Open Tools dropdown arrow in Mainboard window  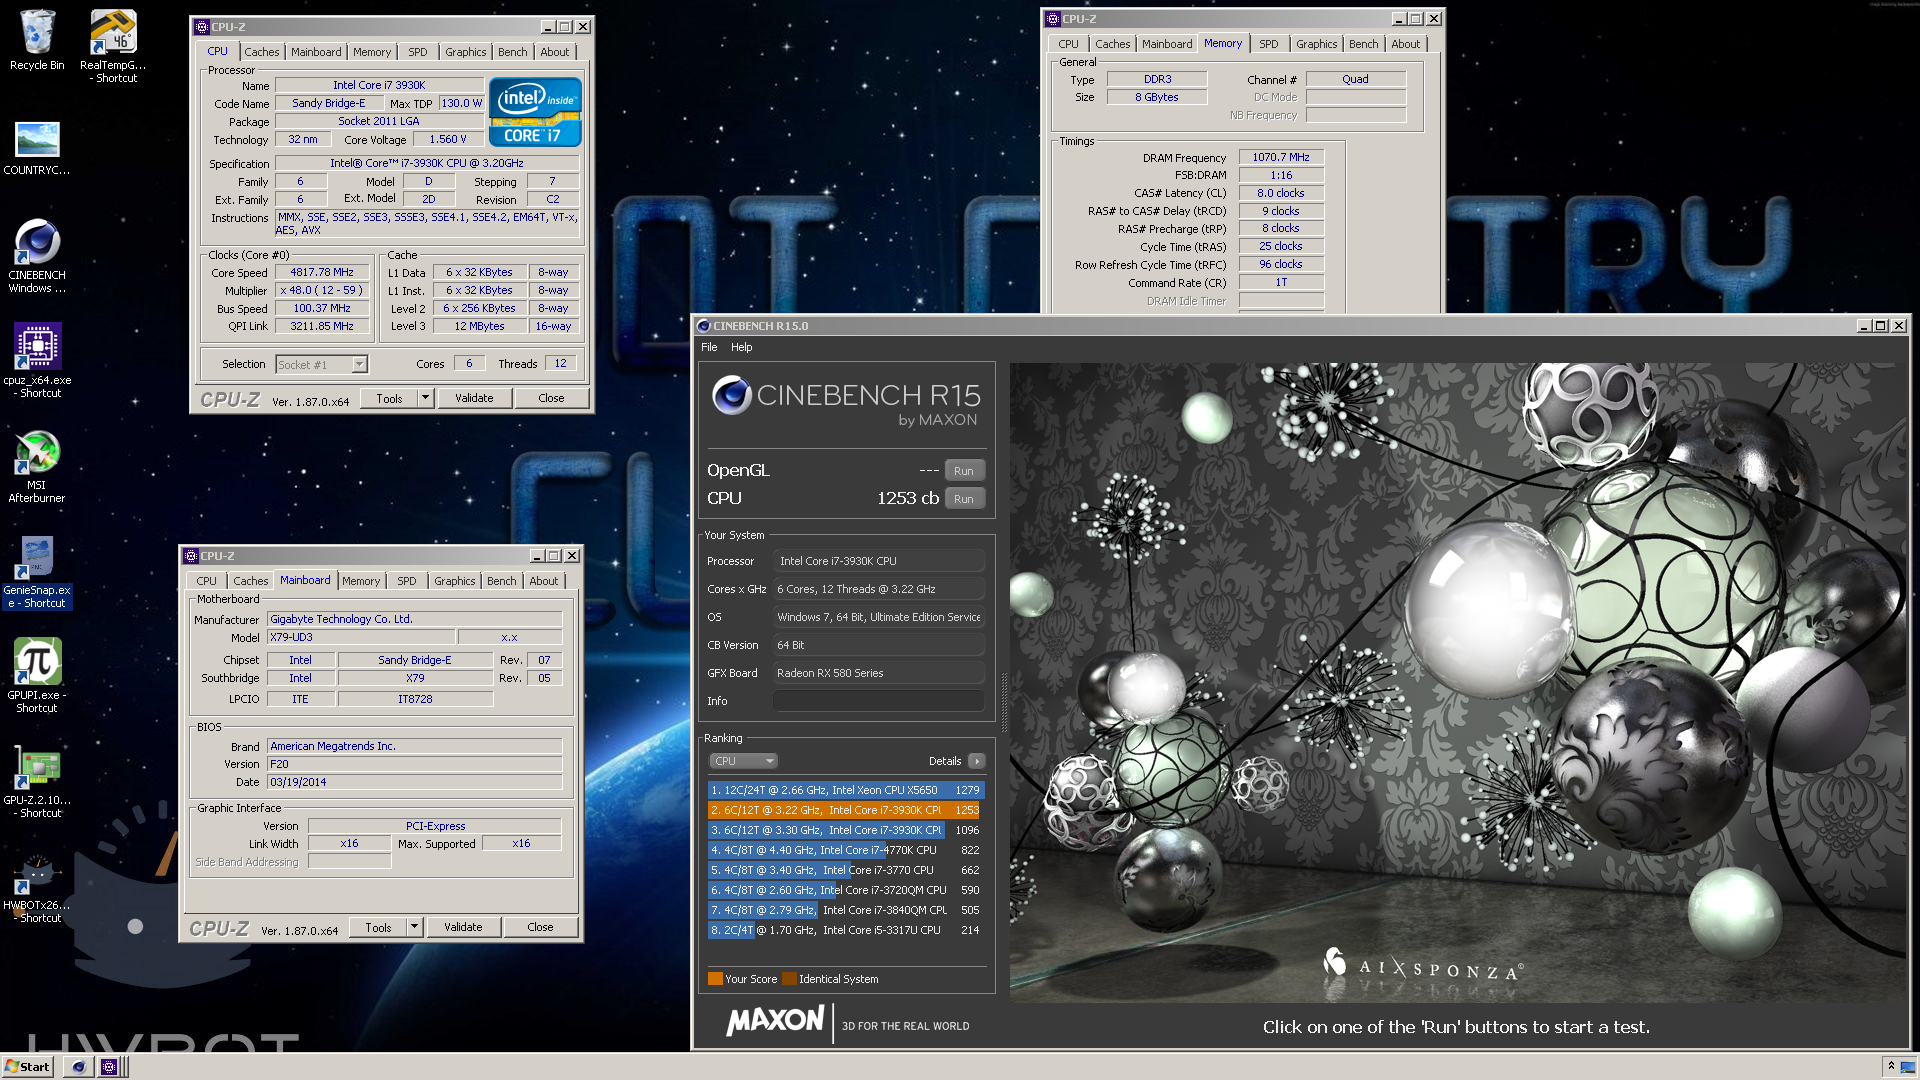coord(414,927)
